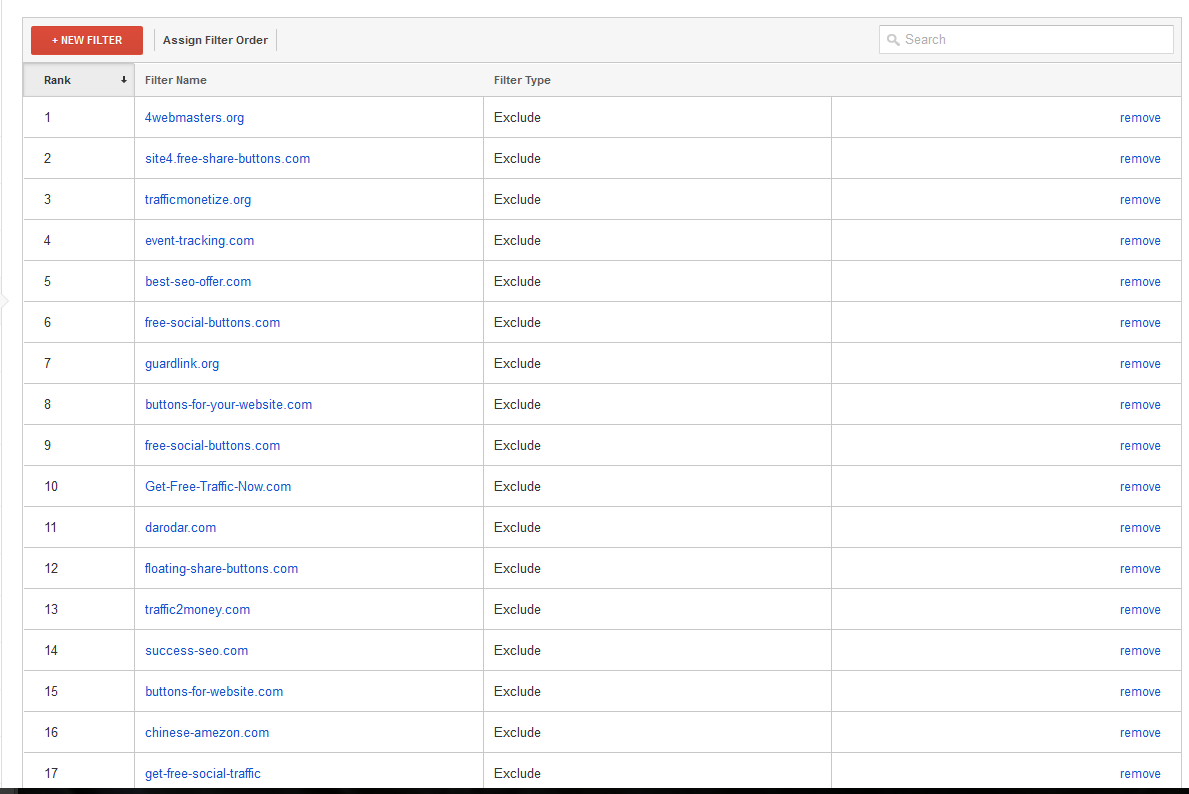1189x794 pixels.
Task: Remove the floating-share-buttons.com filter
Action: (1140, 568)
